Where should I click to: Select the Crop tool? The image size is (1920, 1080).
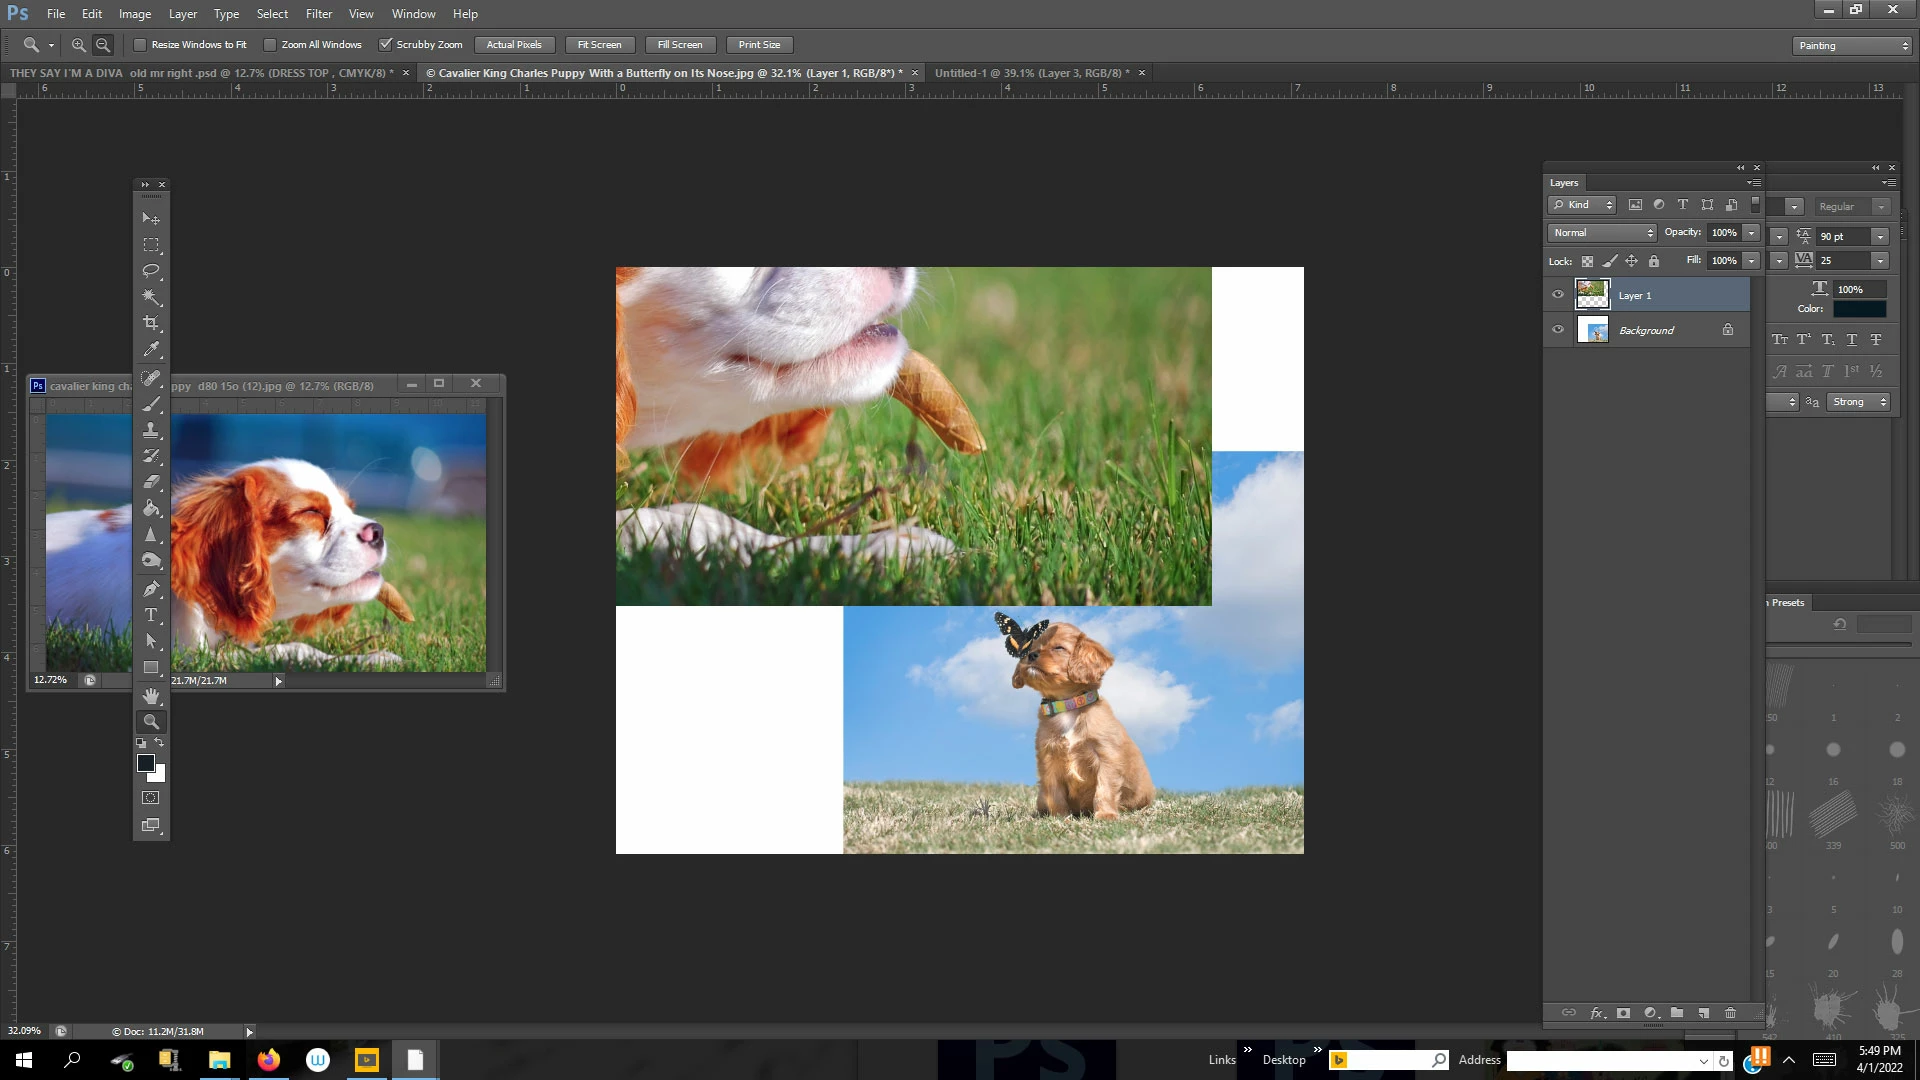point(151,323)
